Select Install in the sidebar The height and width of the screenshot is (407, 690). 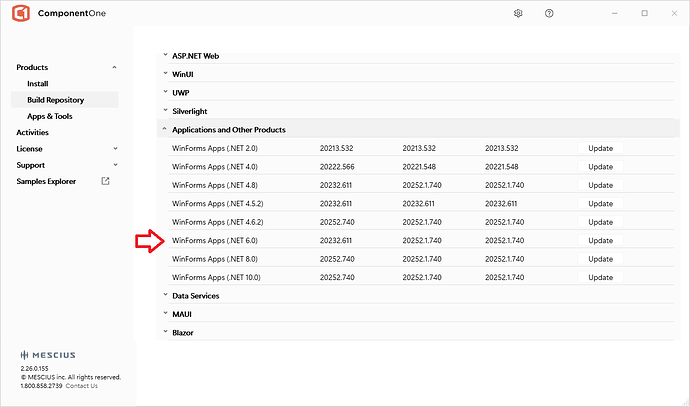[37, 84]
